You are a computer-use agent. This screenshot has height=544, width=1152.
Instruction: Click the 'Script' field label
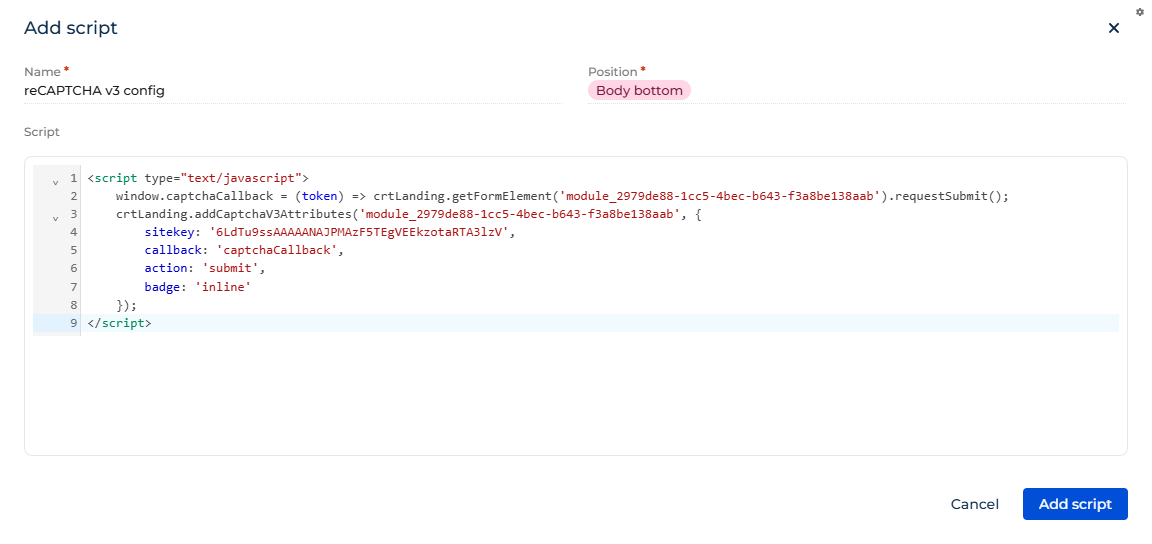(42, 132)
